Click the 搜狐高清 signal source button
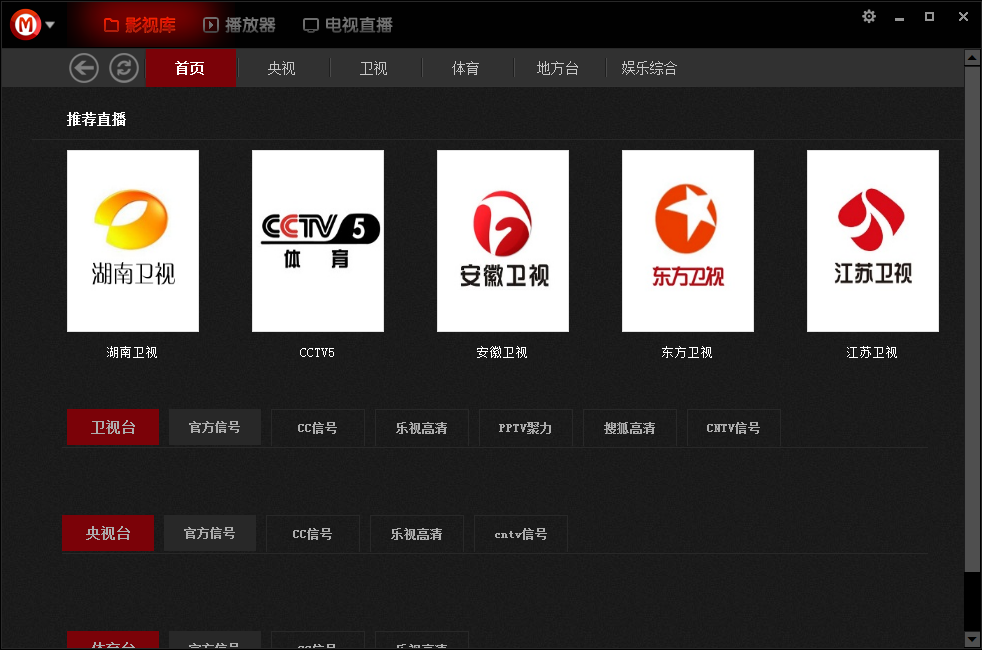 coord(629,427)
